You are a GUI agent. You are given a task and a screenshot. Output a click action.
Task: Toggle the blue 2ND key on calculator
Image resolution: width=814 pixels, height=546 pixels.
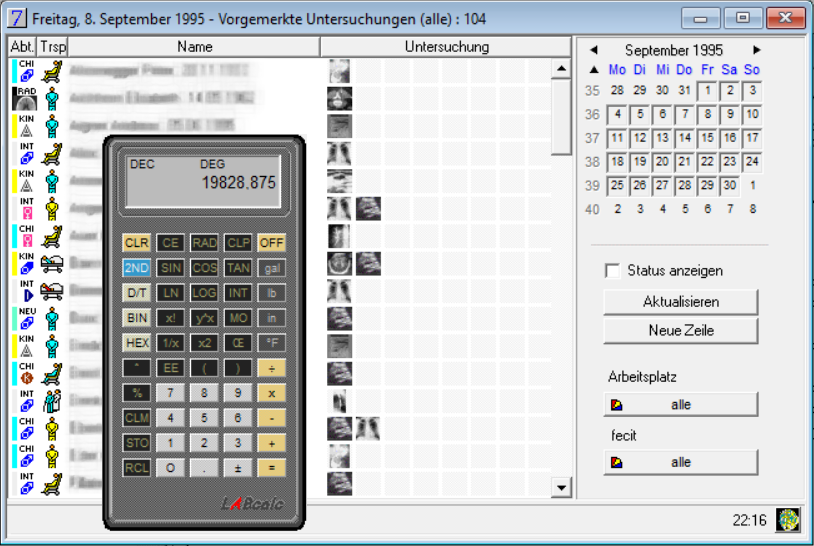click(x=136, y=267)
